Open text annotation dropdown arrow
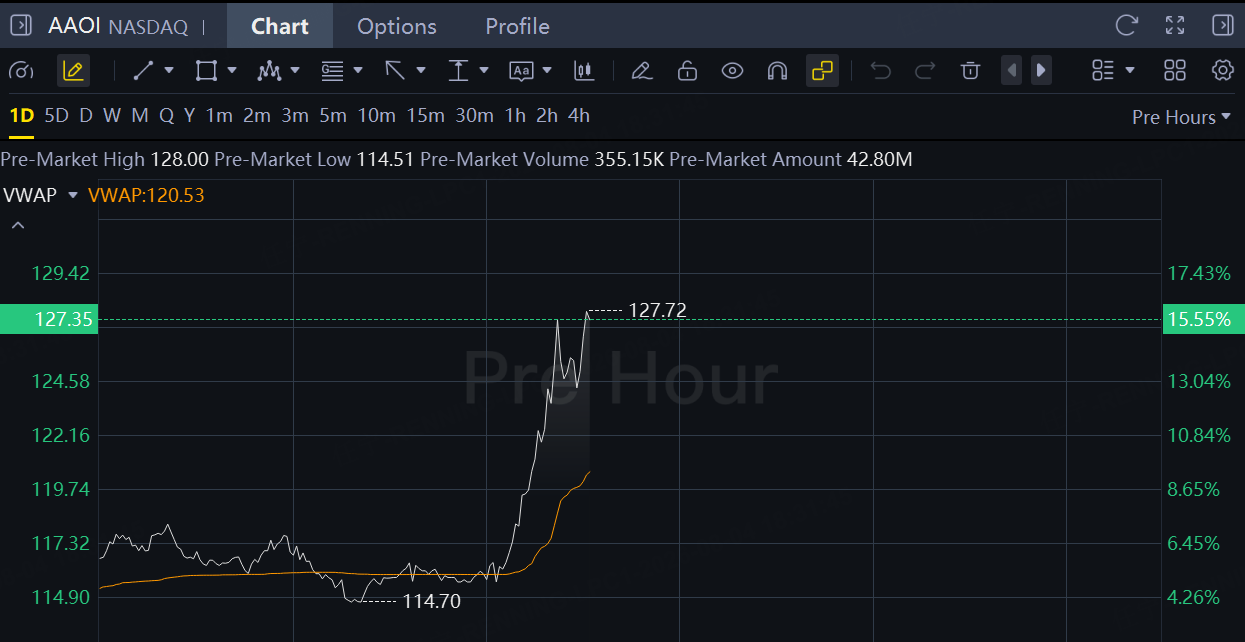This screenshot has height=642, width=1245. tap(547, 71)
